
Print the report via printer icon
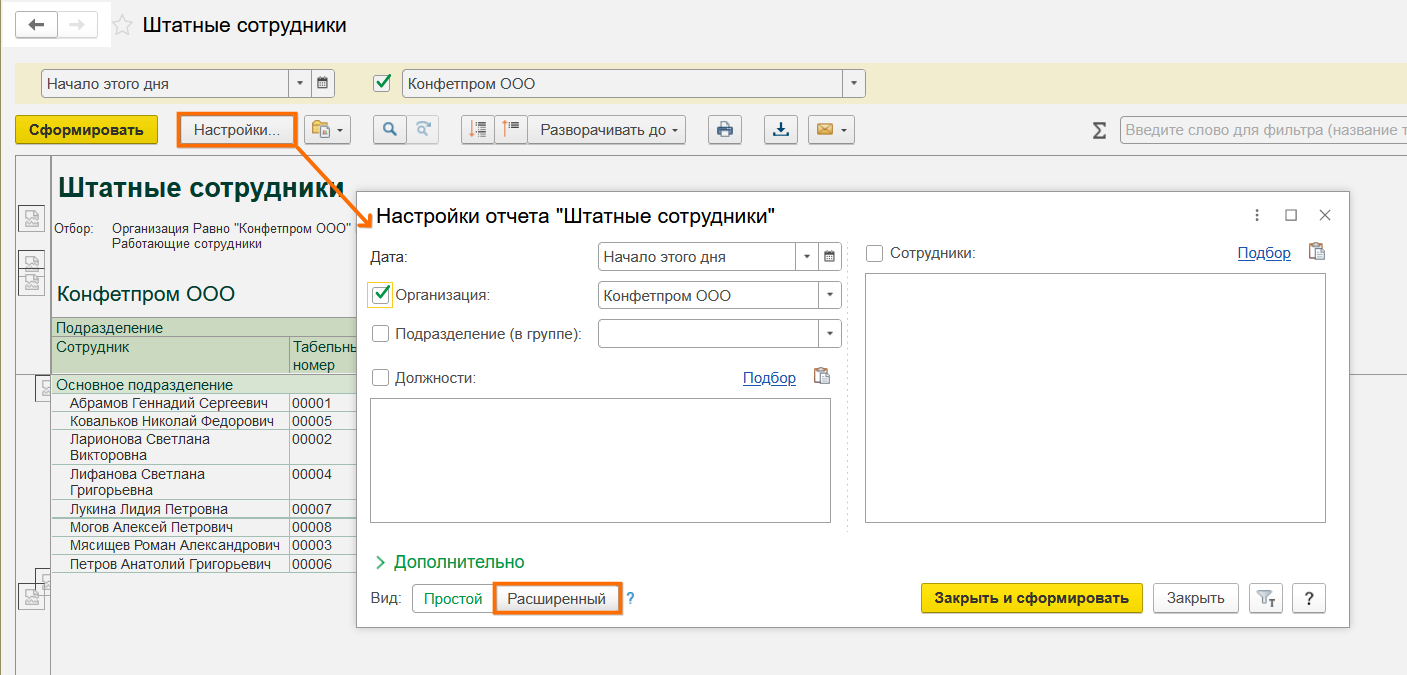point(725,129)
